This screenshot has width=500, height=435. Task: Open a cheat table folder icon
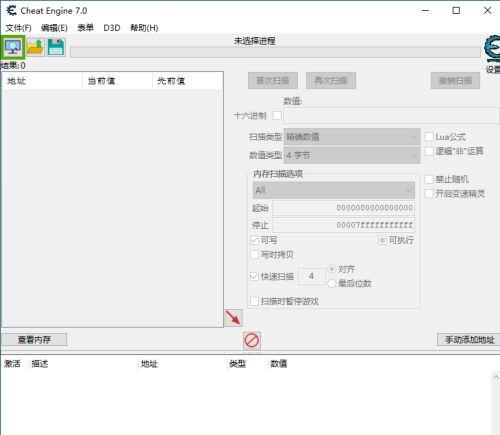[35, 47]
